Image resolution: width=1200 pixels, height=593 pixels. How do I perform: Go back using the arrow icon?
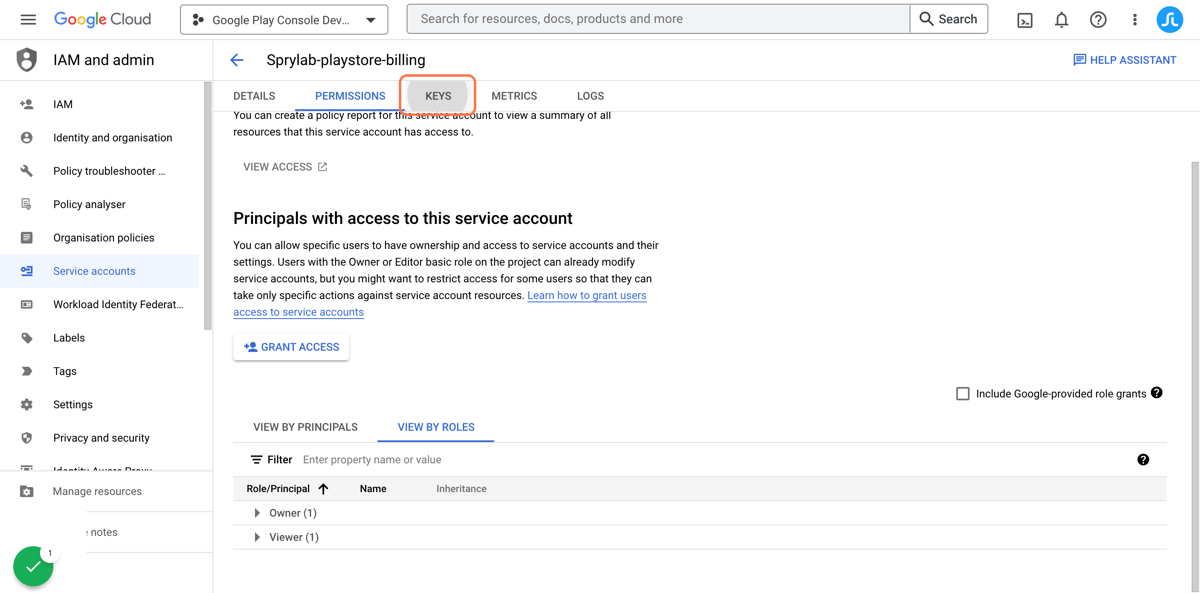click(237, 60)
